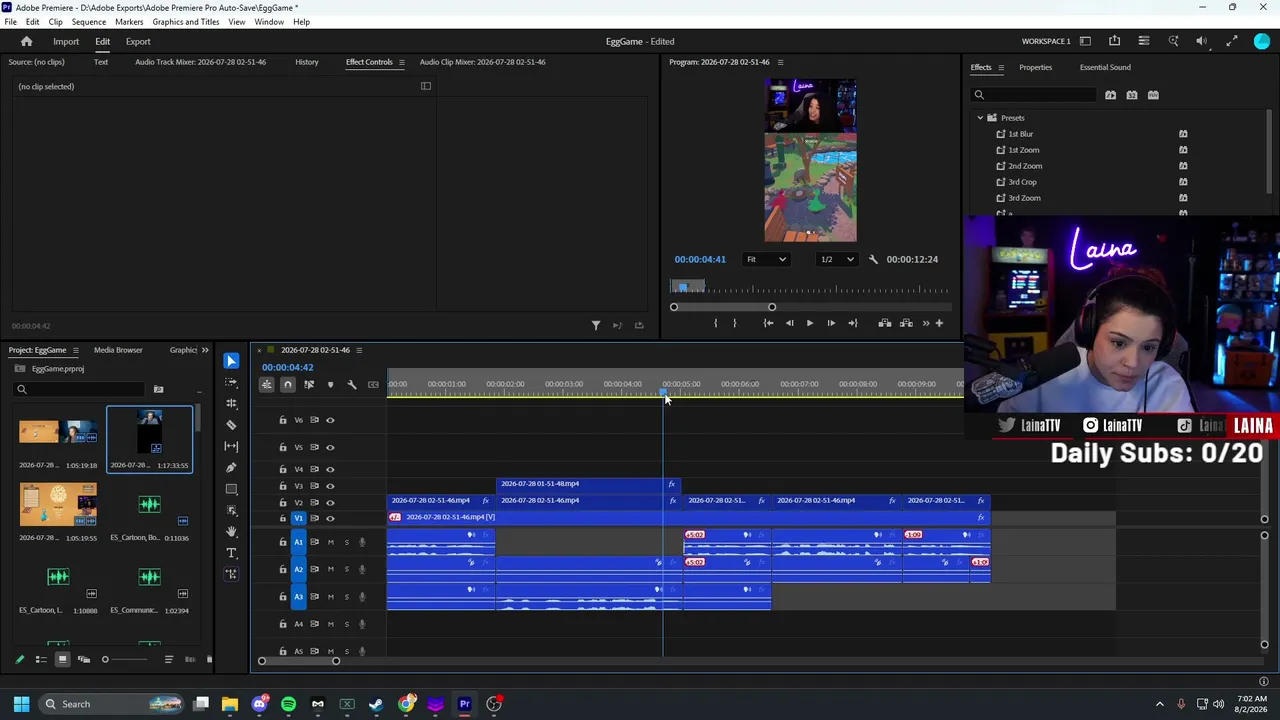The image size is (1280, 720).
Task: Open the Effect Controls panel menu
Action: tap(402, 62)
